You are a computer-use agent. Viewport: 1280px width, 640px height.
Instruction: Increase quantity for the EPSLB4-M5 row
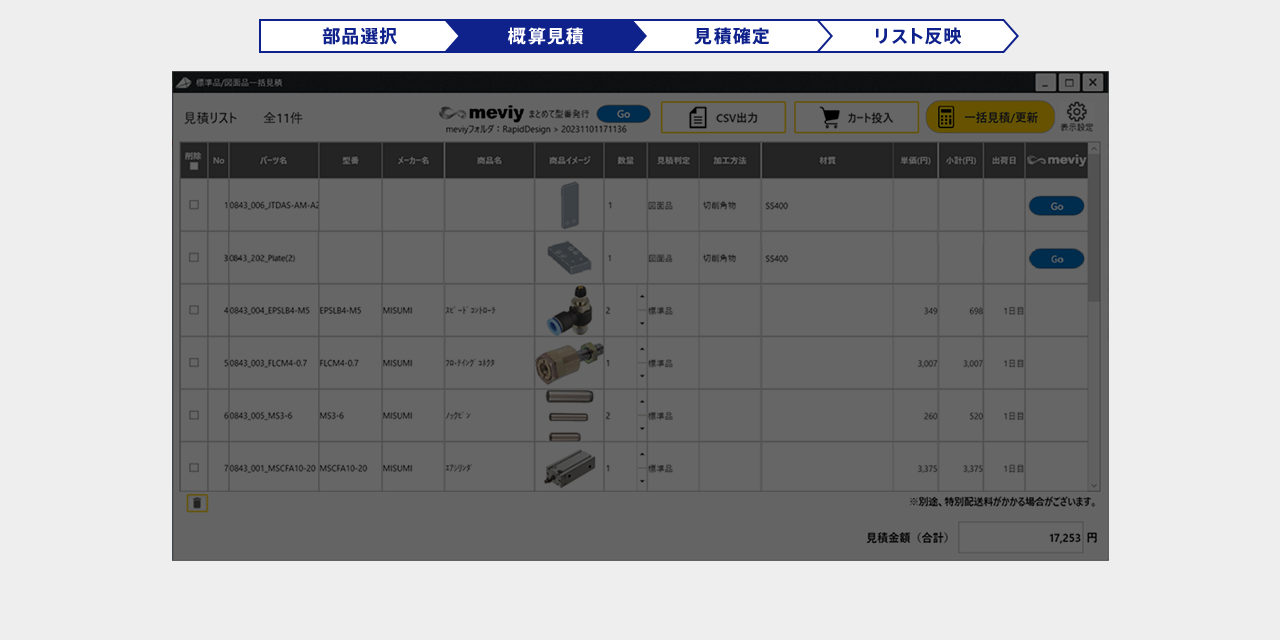pyautogui.click(x=641, y=296)
